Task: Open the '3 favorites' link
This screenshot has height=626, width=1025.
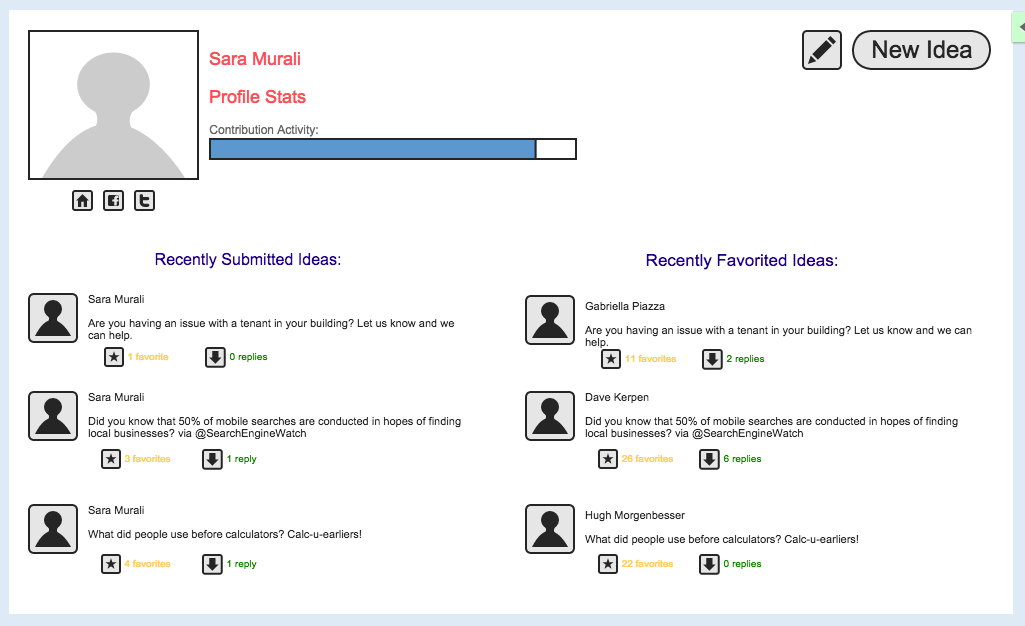Action: (148, 459)
